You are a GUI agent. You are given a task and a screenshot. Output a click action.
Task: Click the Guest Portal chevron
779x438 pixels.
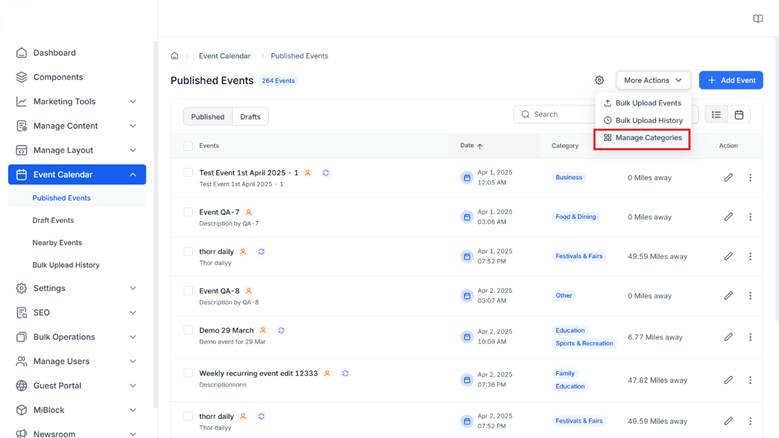click(x=133, y=385)
